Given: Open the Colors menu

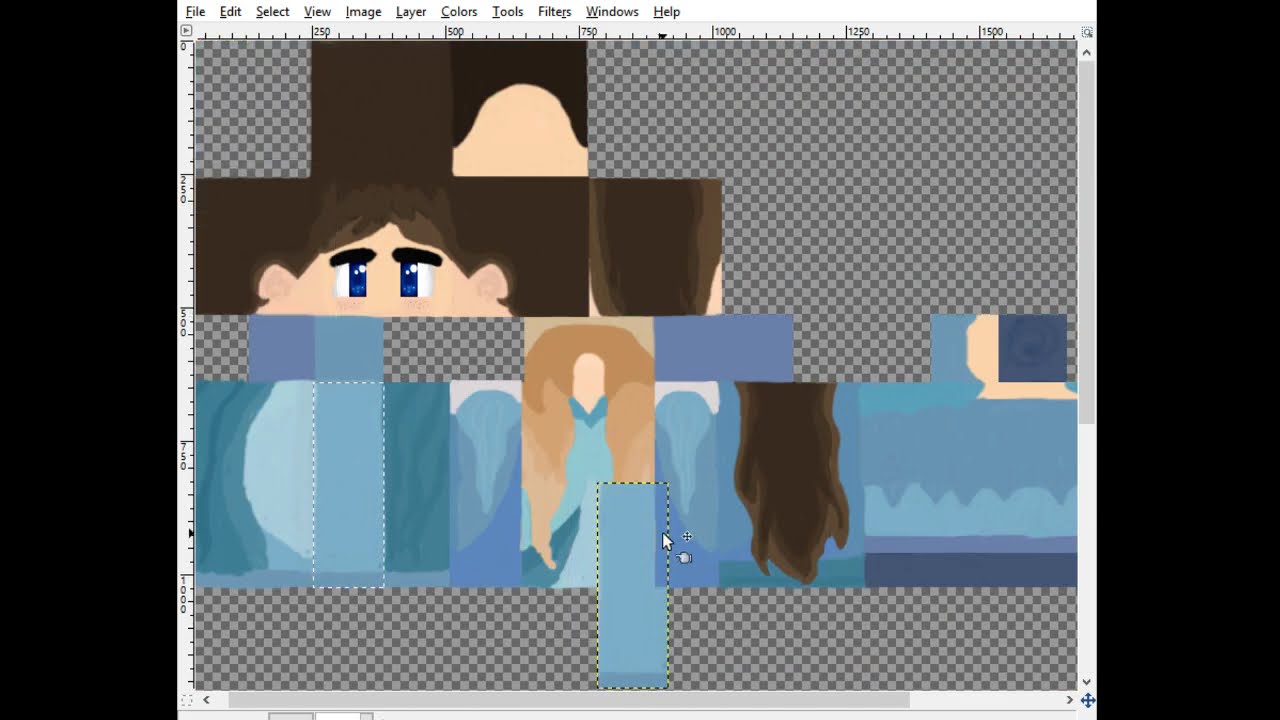Looking at the screenshot, I should [x=459, y=12].
